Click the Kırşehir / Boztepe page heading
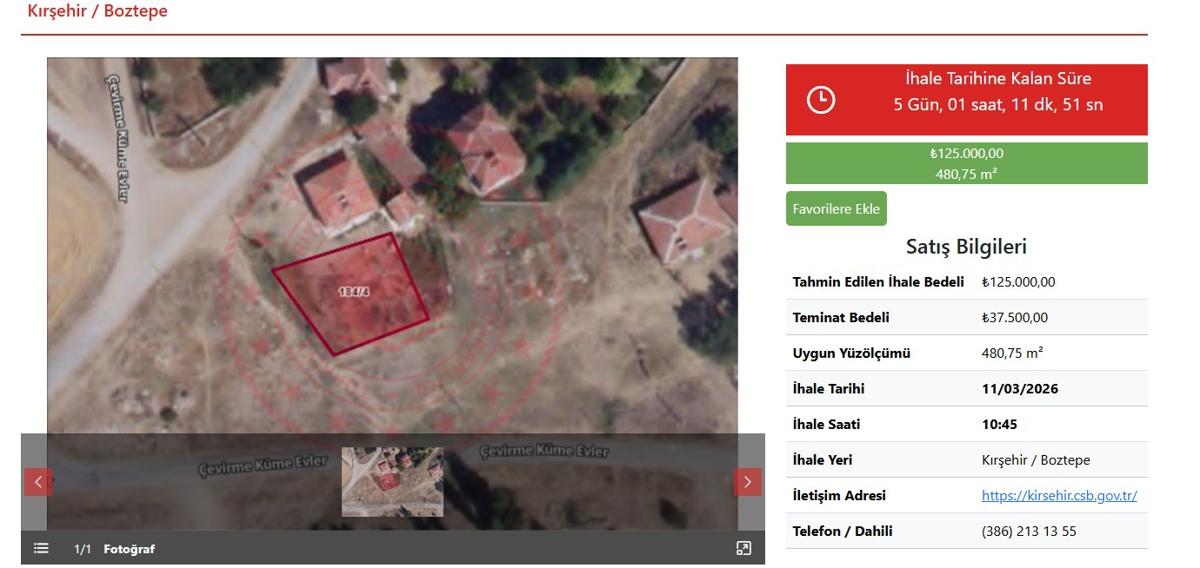The image size is (1200, 568). (x=97, y=12)
